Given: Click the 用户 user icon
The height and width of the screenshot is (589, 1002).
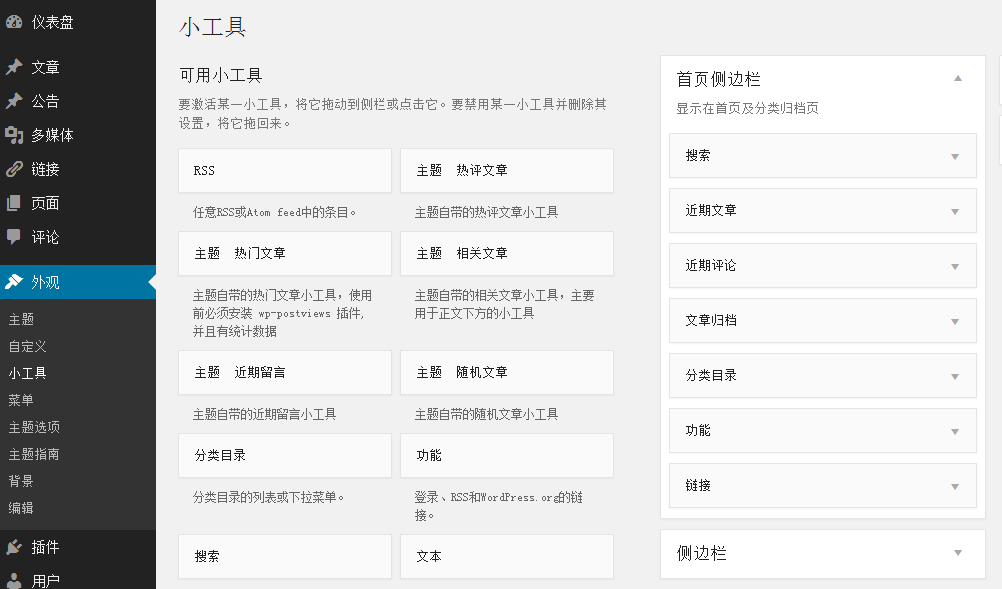Looking at the screenshot, I should pyautogui.click(x=14, y=580).
